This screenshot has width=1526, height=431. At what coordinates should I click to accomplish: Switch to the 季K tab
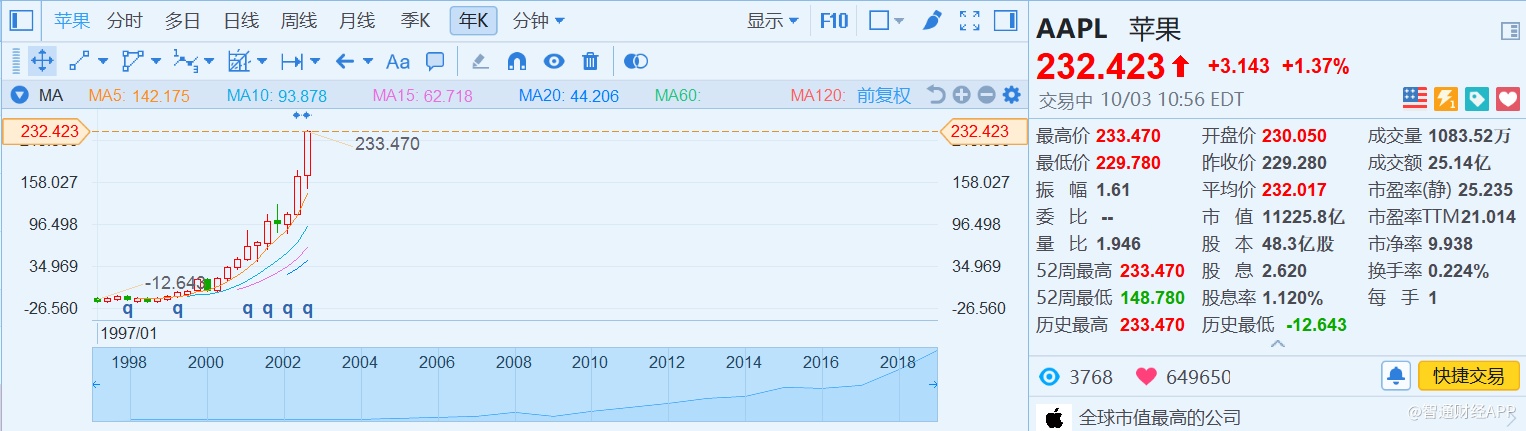pyautogui.click(x=415, y=20)
